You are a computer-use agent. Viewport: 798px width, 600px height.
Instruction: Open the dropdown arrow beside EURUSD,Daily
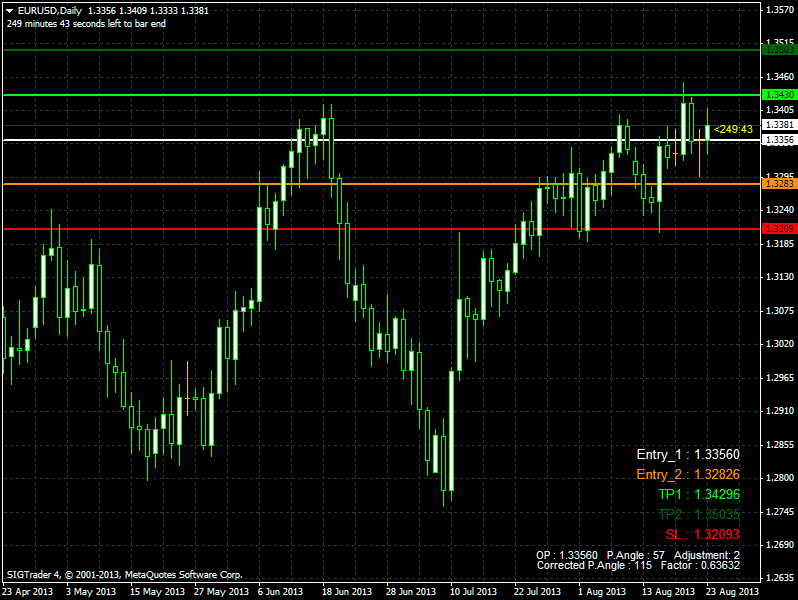pyautogui.click(x=10, y=9)
